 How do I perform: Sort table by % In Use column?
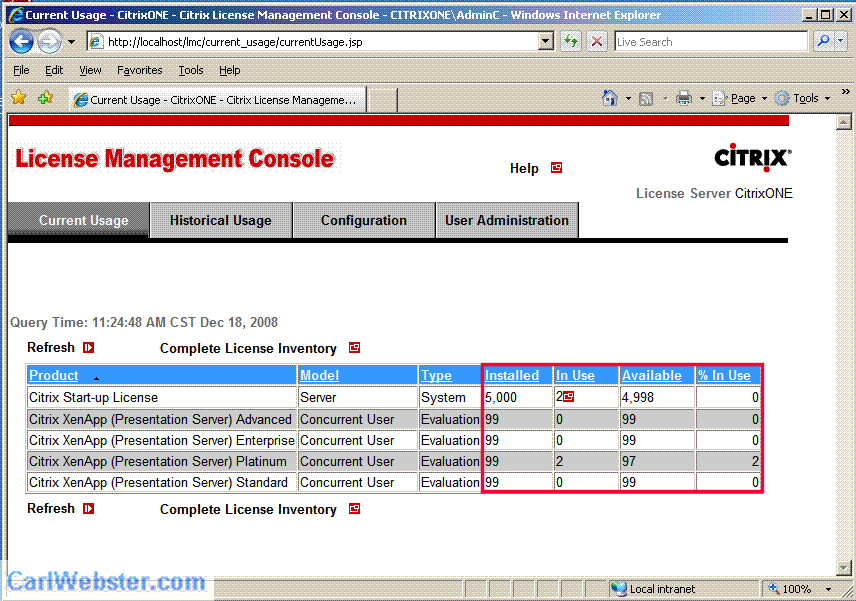point(724,376)
